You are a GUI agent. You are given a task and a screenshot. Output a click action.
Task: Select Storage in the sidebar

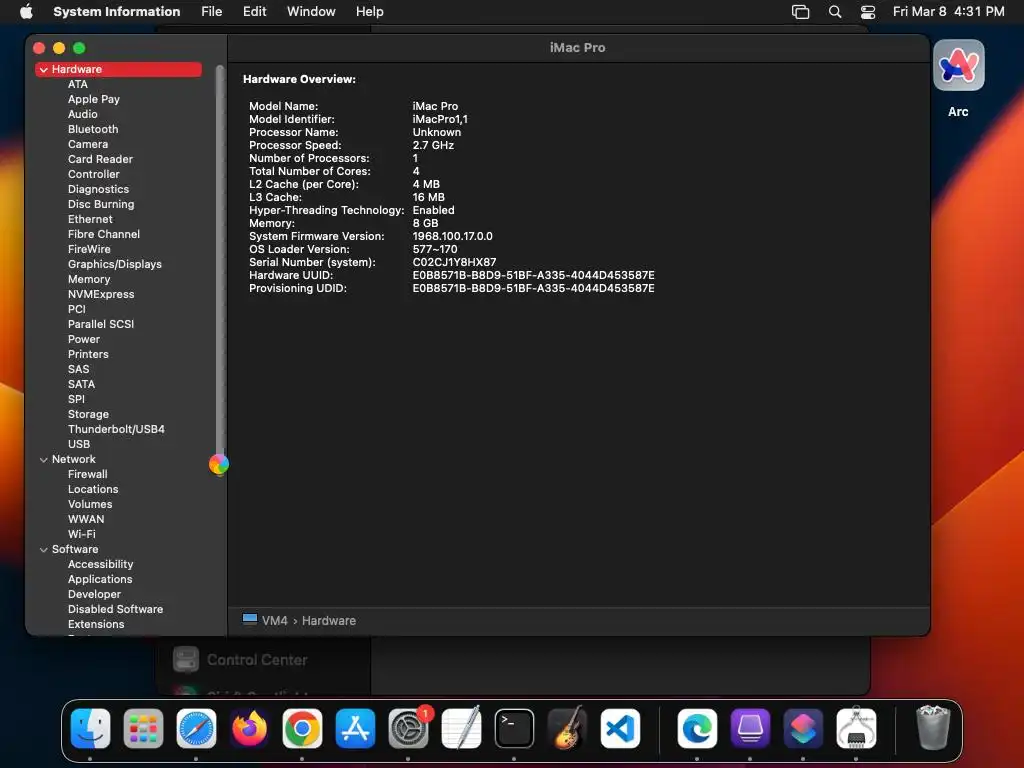tap(88, 415)
